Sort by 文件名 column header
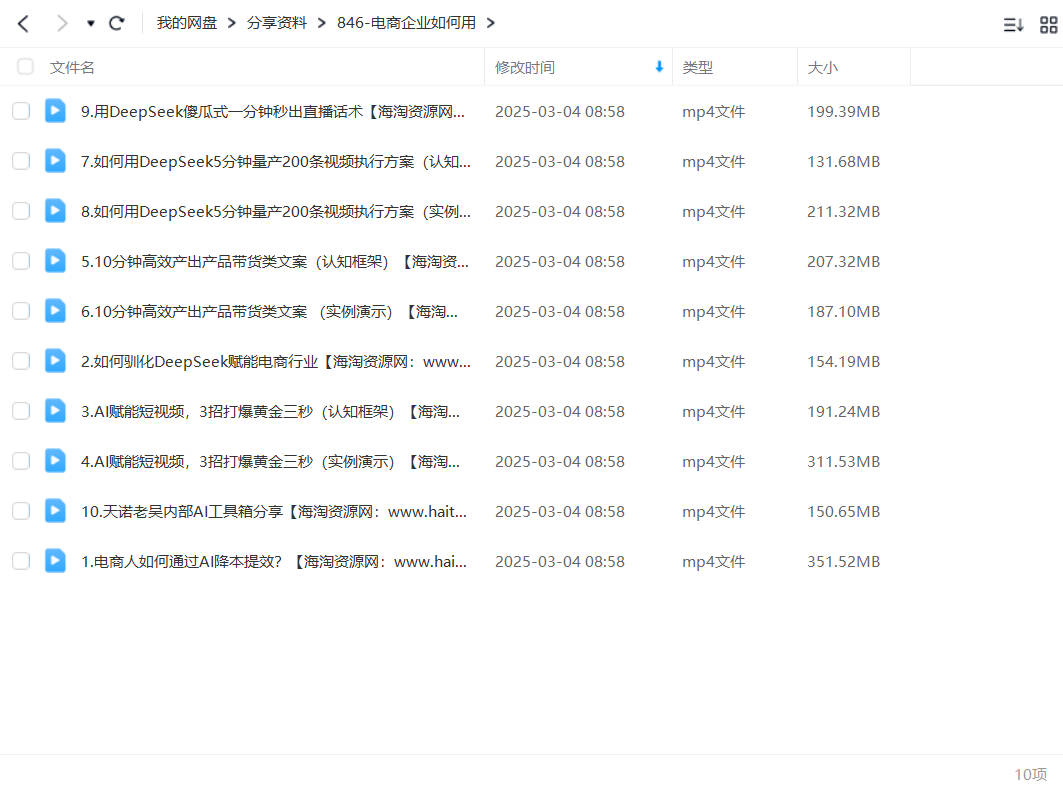The image size is (1063, 791). (72, 67)
